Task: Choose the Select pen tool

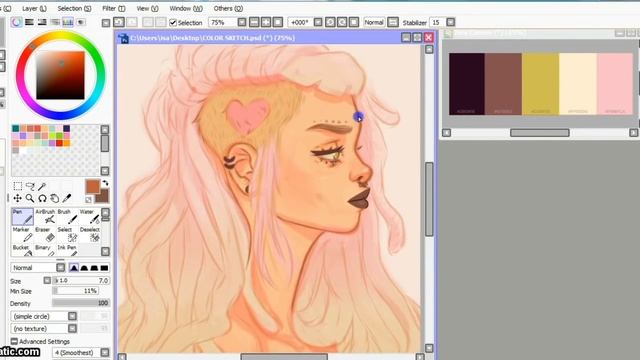Action: pyautogui.click(x=67, y=235)
